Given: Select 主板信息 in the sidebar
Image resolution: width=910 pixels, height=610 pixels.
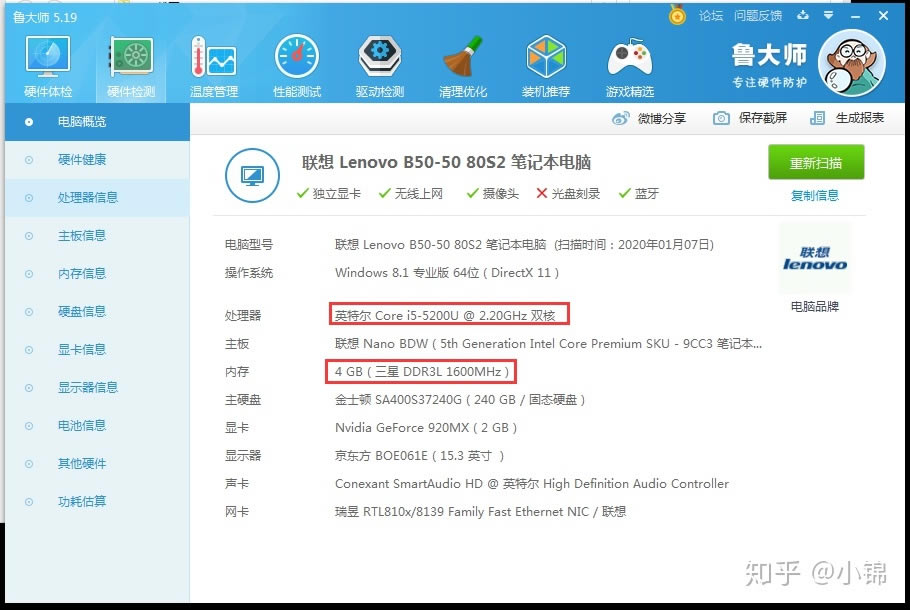Looking at the screenshot, I should (x=97, y=236).
